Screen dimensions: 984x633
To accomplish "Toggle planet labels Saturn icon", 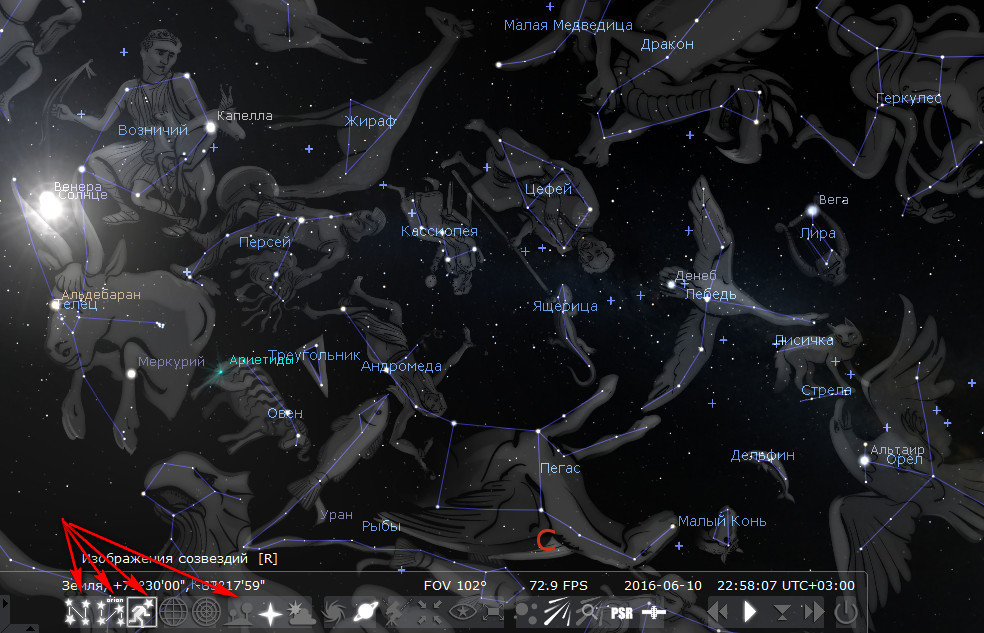I will click(366, 612).
